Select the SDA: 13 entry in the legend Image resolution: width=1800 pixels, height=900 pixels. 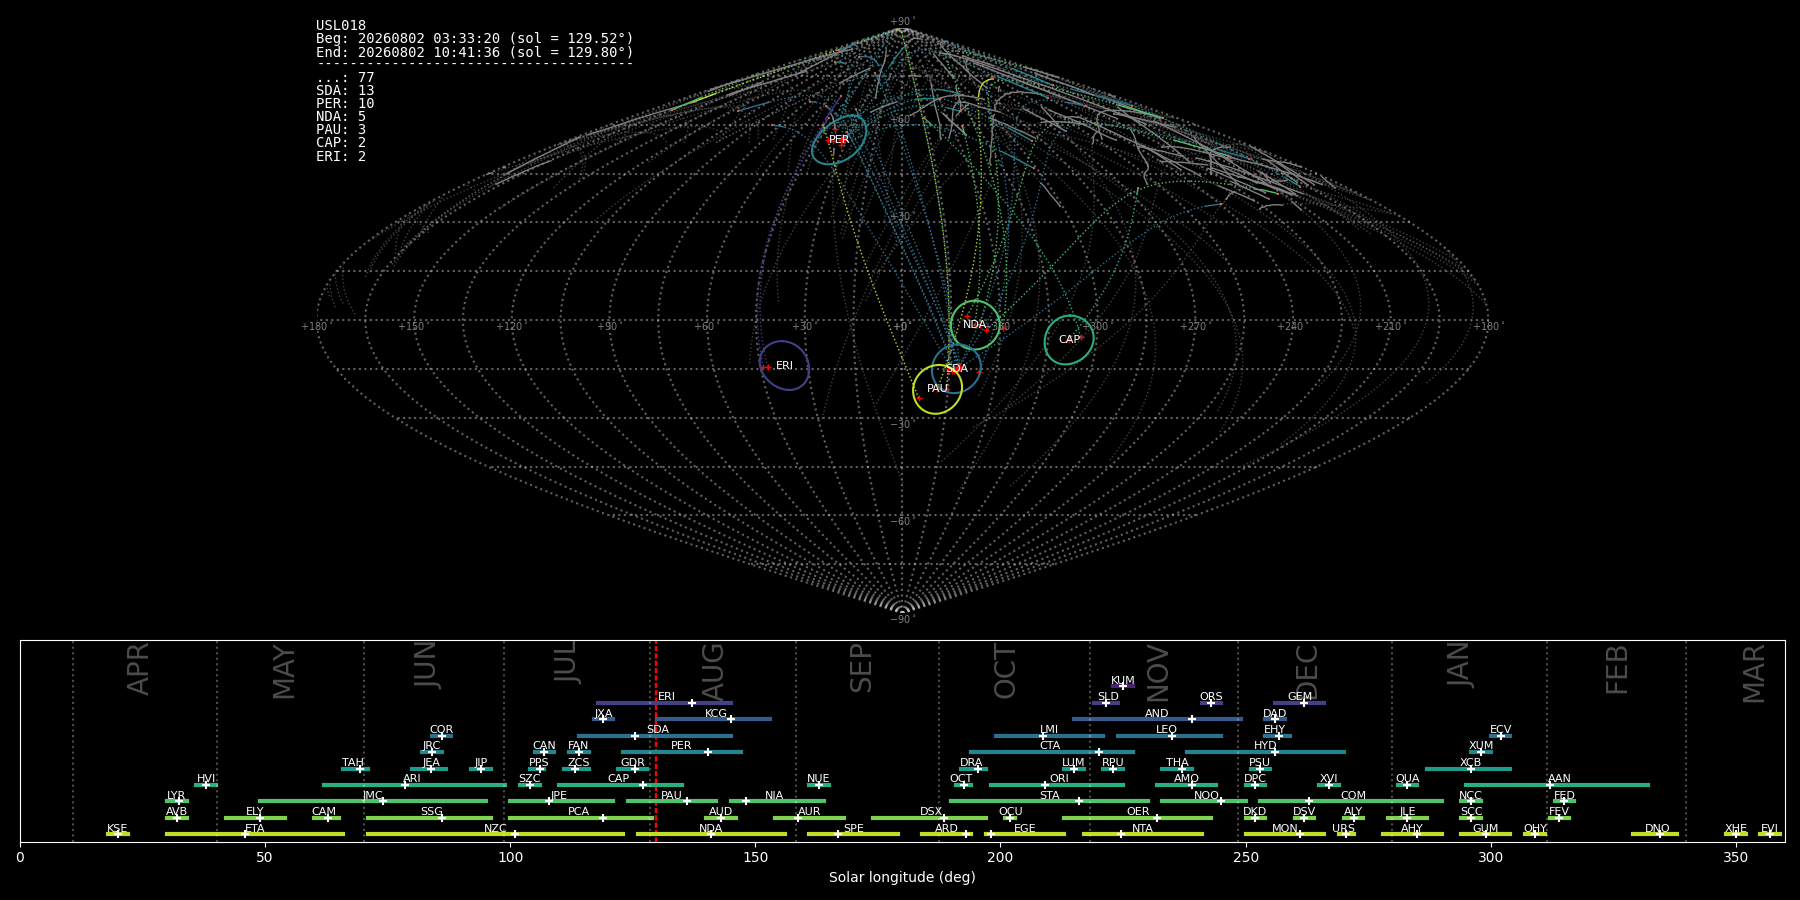tap(345, 91)
